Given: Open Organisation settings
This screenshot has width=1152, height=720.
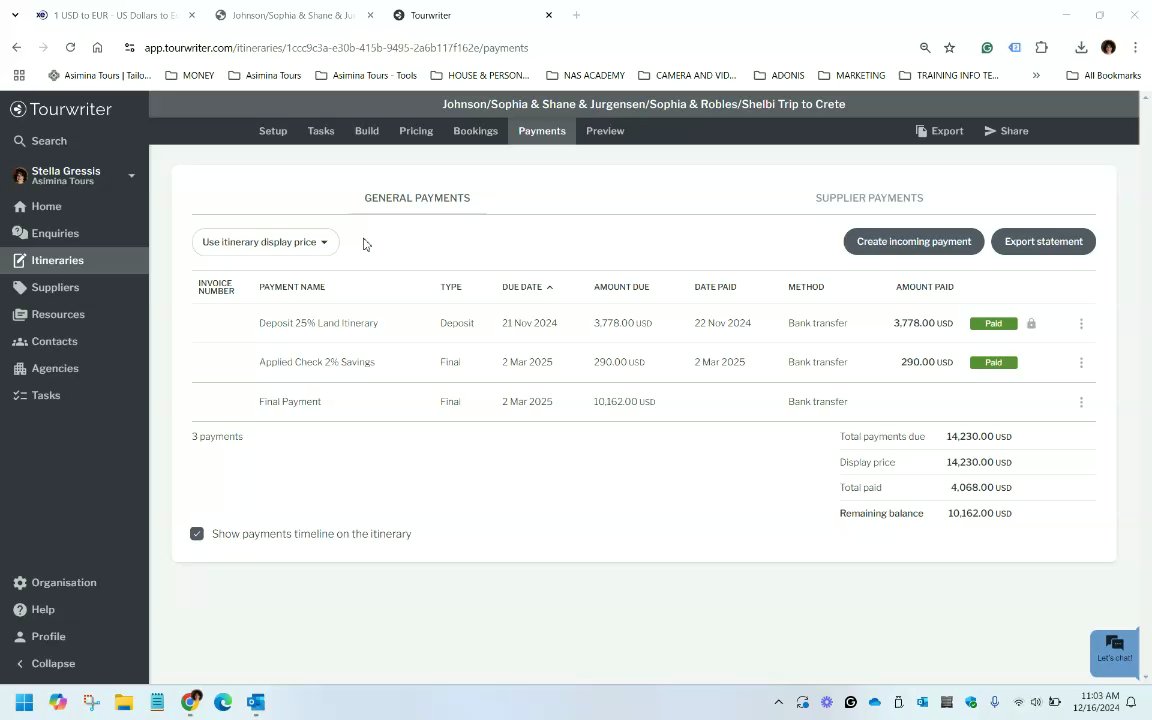Looking at the screenshot, I should (x=54, y=583).
